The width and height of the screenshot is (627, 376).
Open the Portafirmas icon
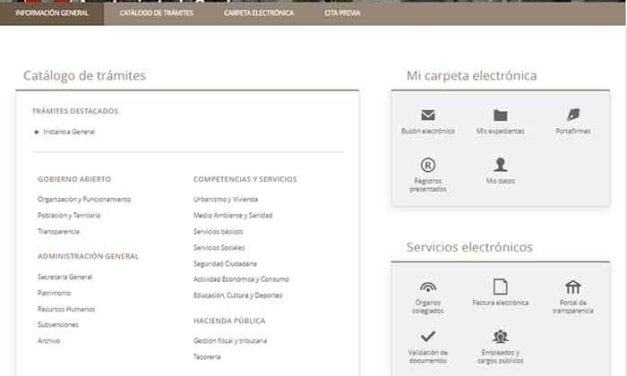(x=573, y=115)
